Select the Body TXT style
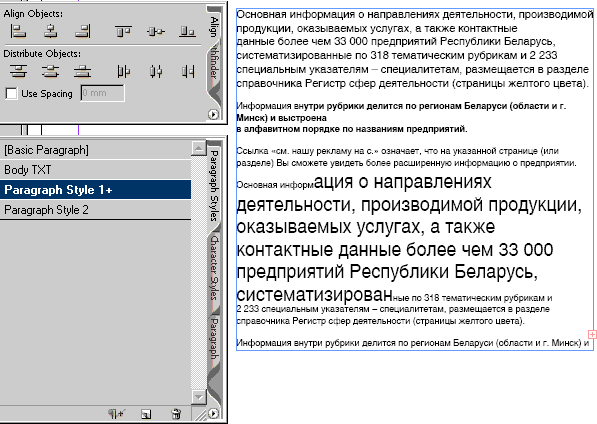The image size is (597, 424). pyautogui.click(x=95, y=170)
